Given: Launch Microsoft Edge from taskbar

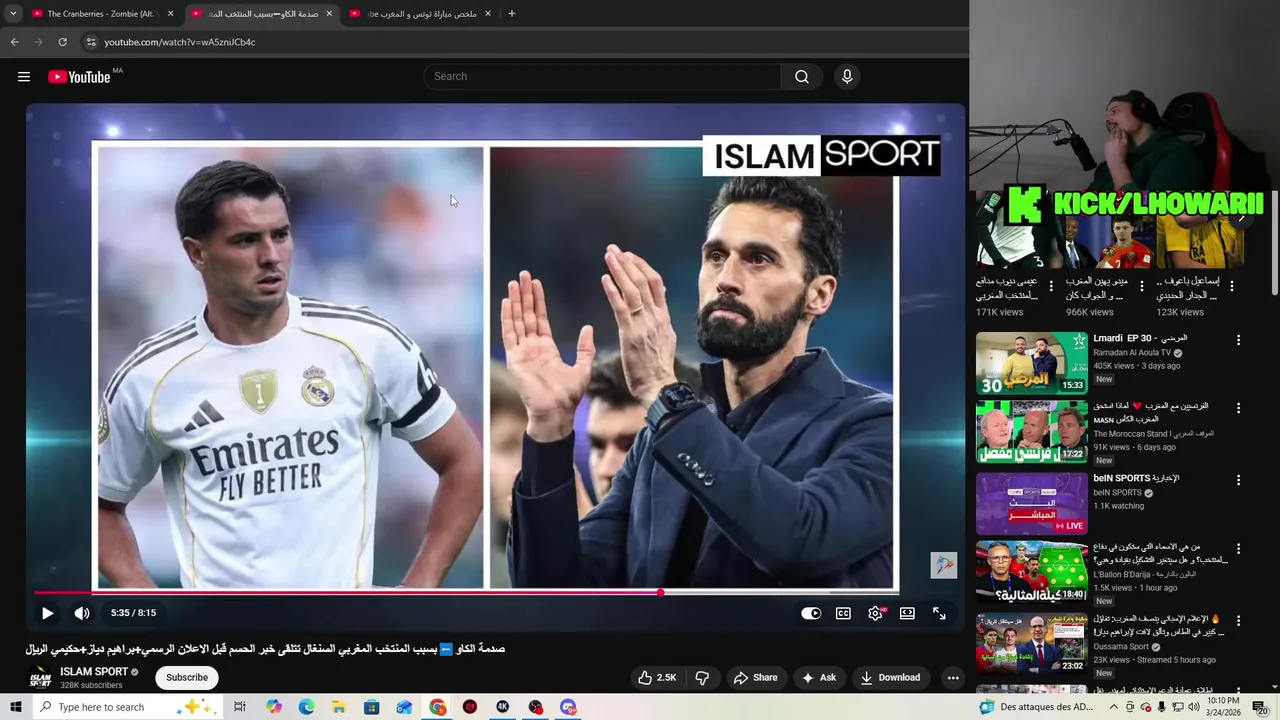Looking at the screenshot, I should point(306,707).
